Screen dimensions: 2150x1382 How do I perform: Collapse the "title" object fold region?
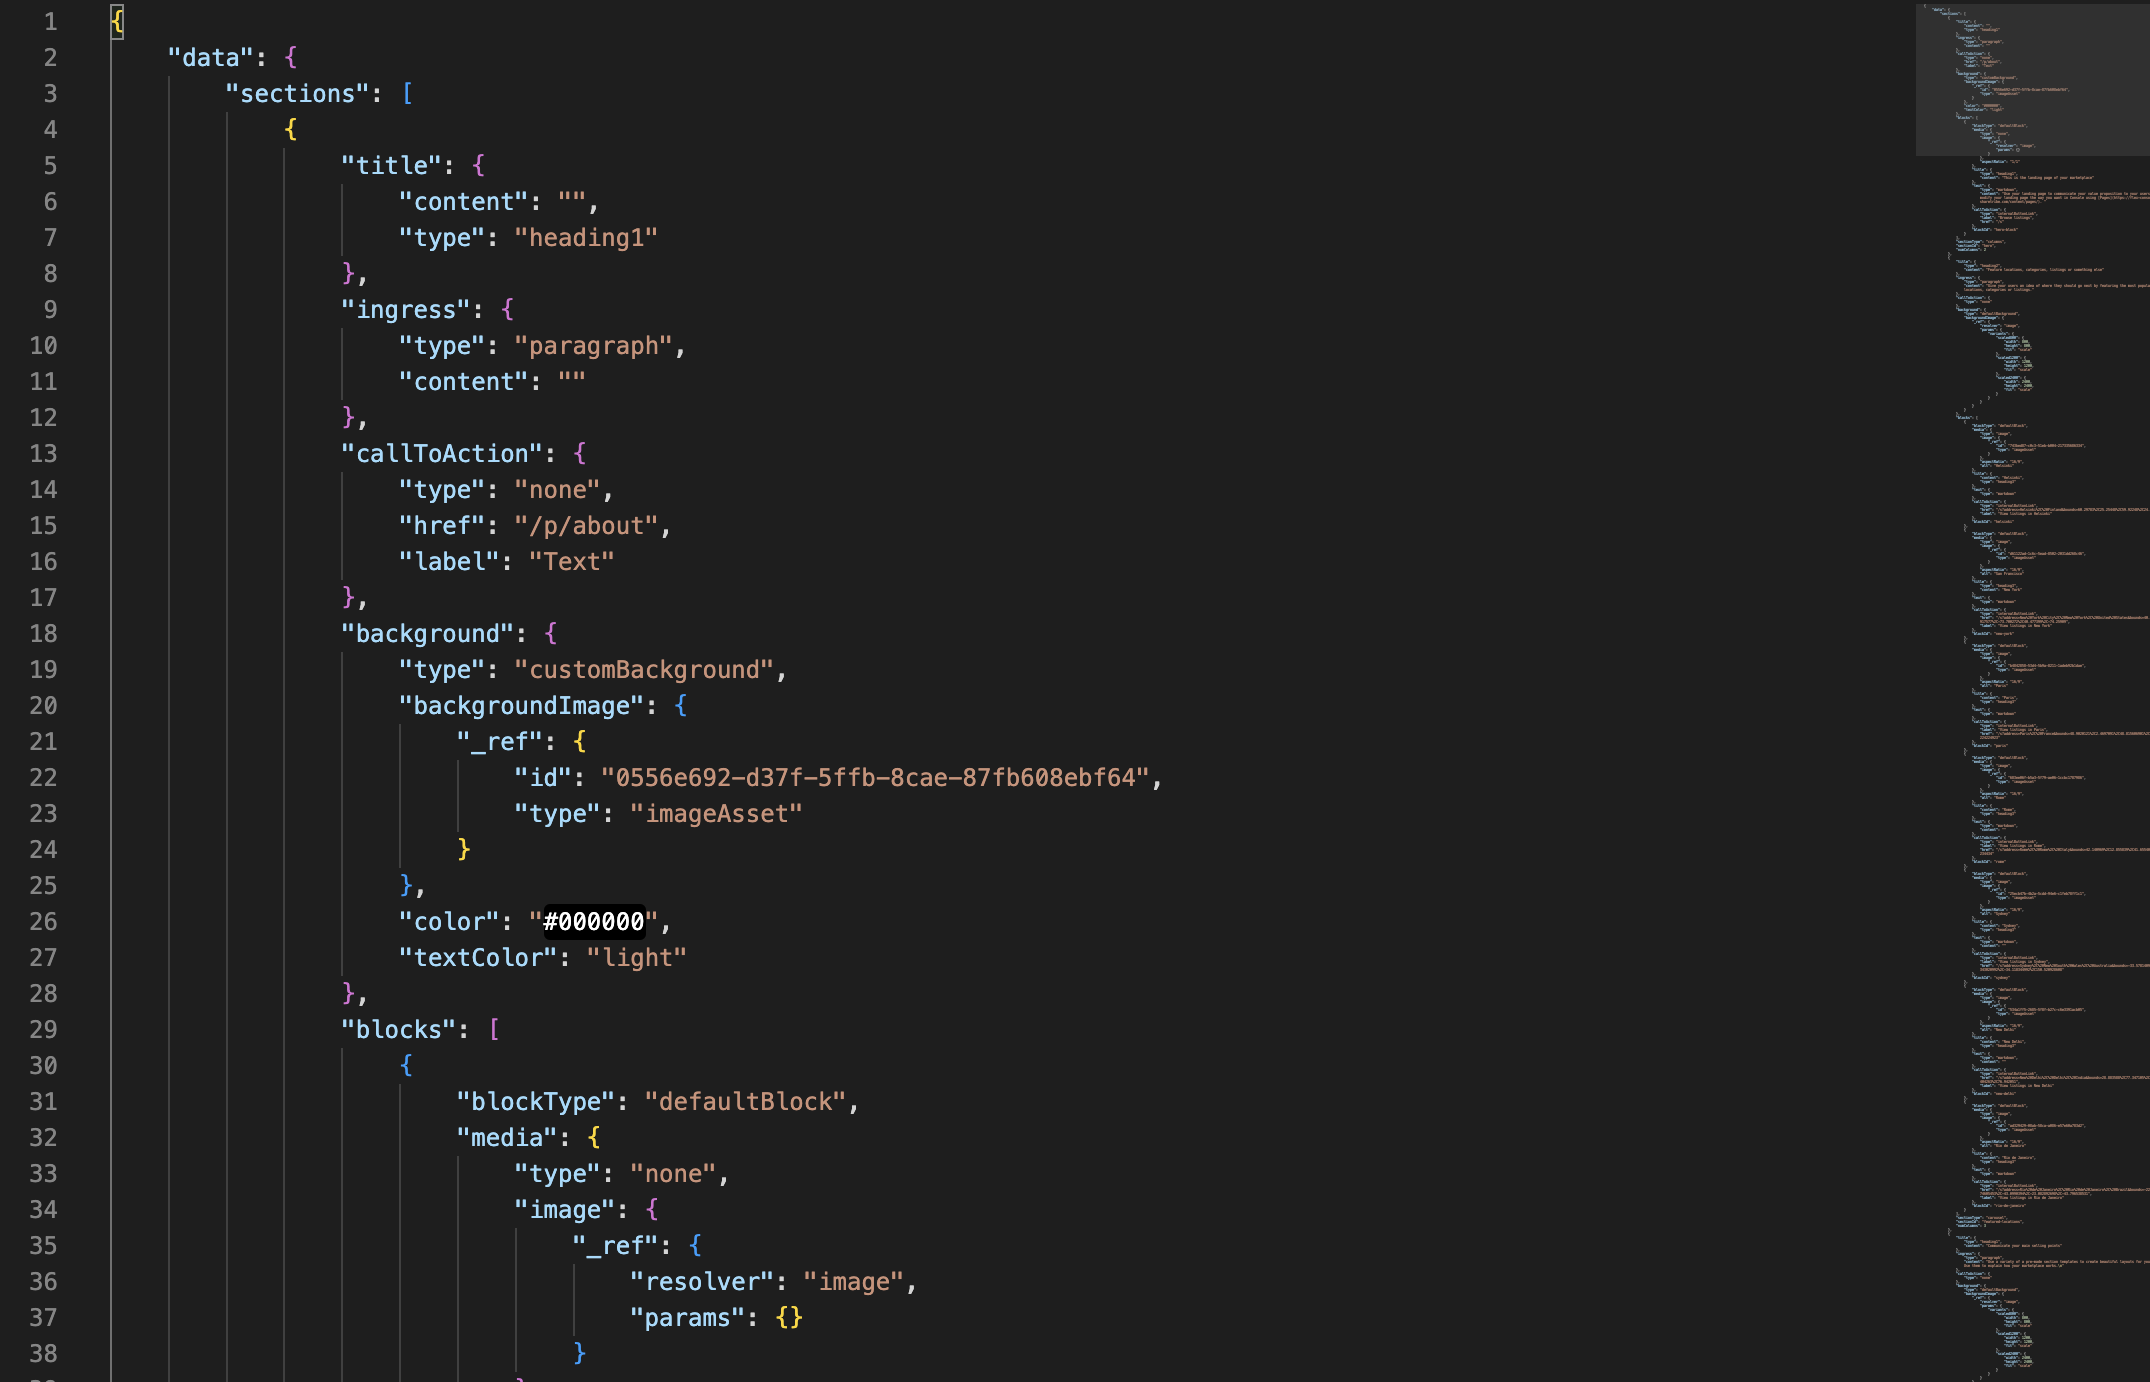[84, 165]
